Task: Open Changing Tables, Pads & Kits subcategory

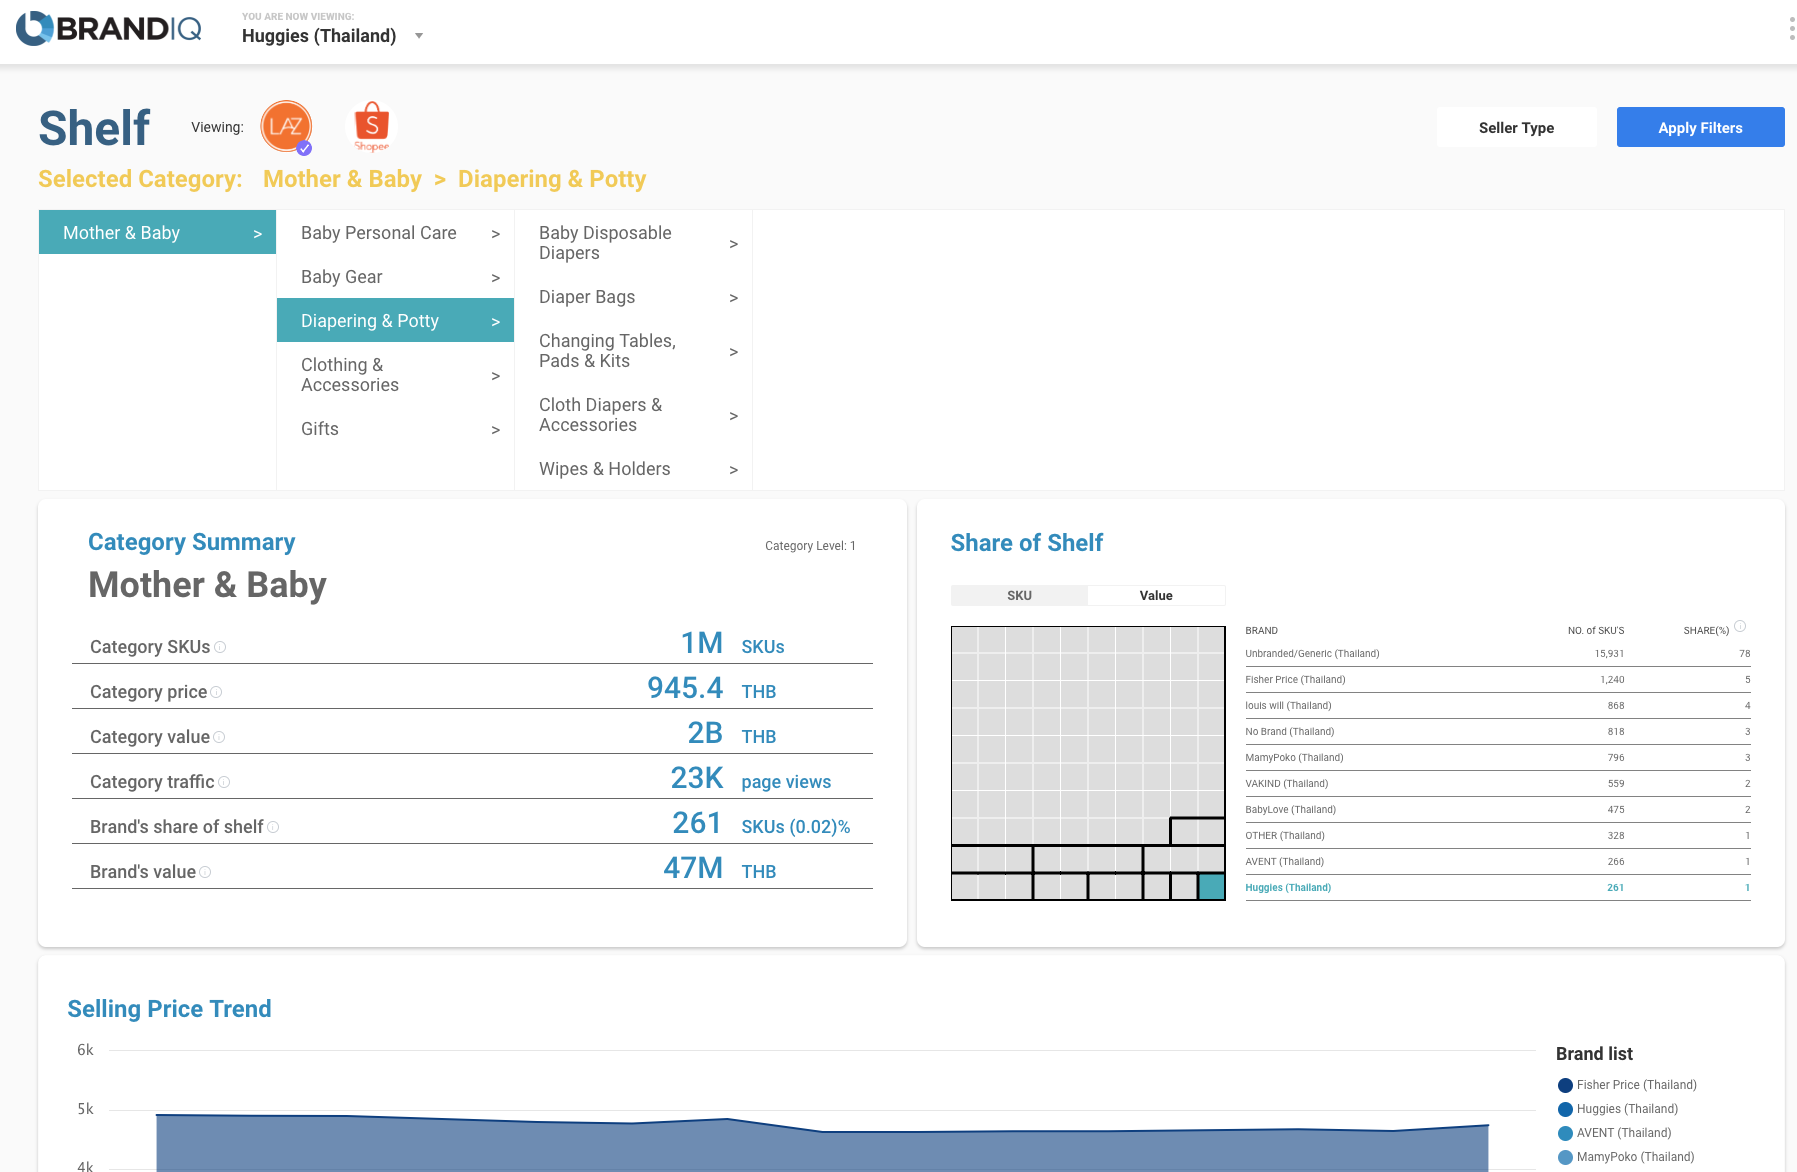Action: 633,350
